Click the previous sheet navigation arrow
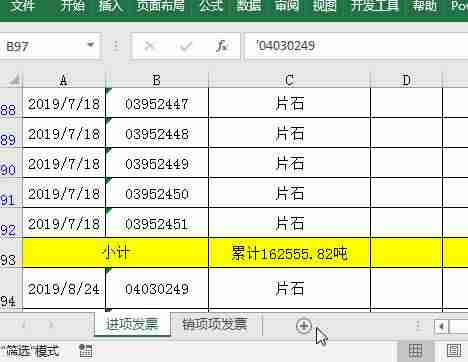The image size is (468, 362). 23,324
